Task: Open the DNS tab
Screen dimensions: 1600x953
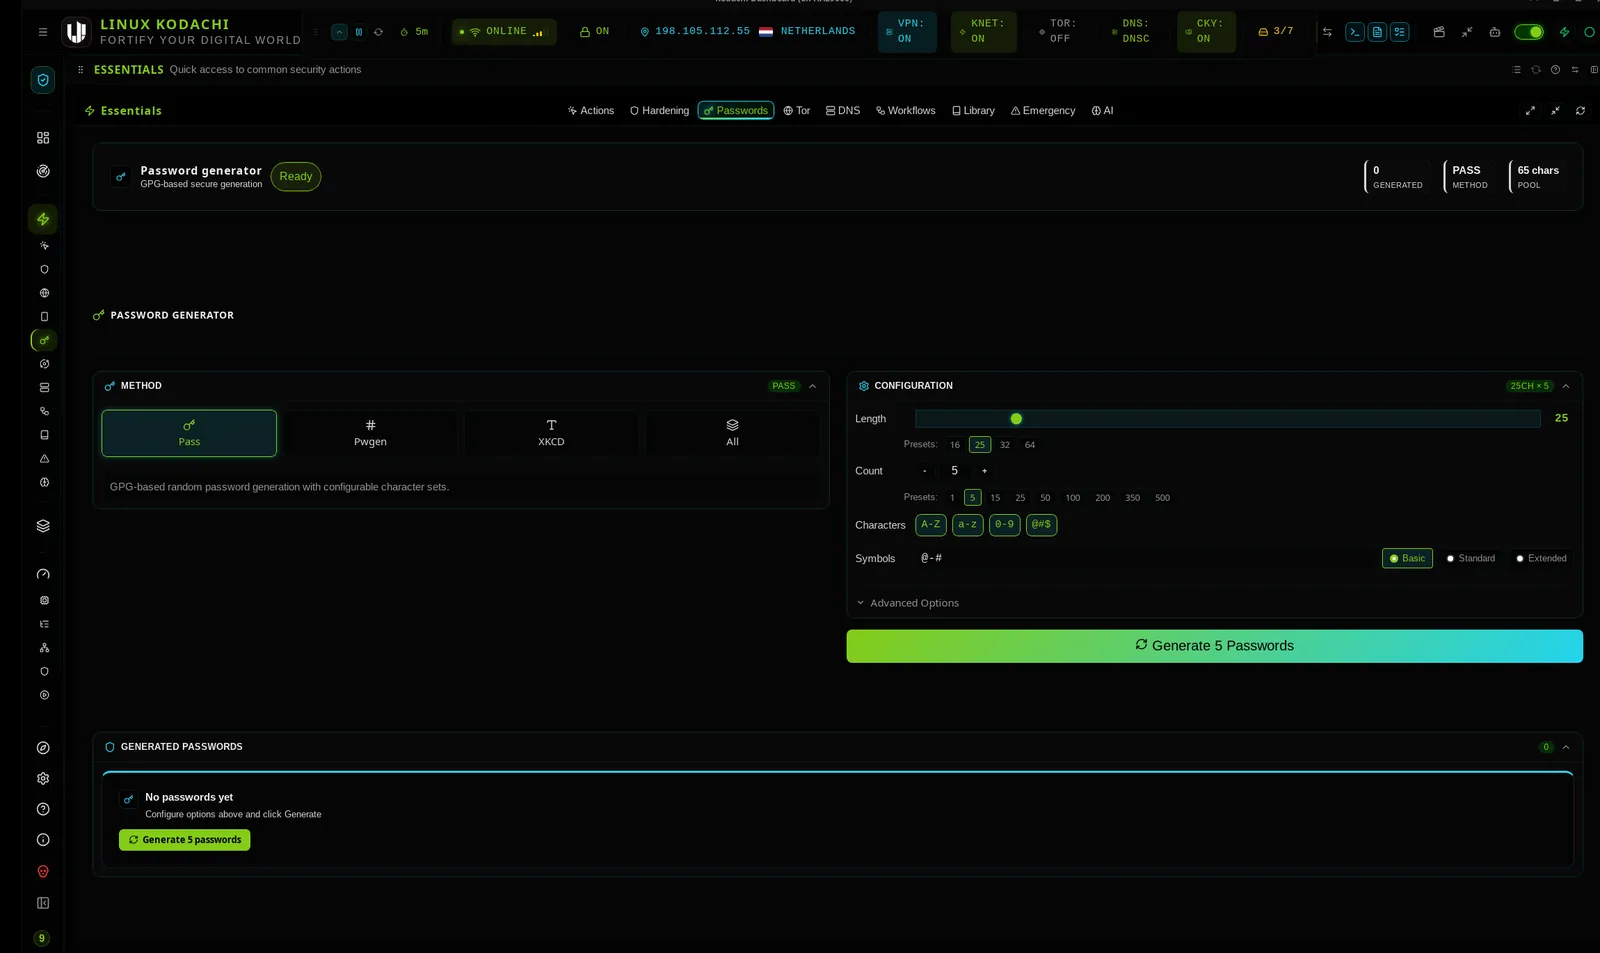Action: click(x=843, y=111)
